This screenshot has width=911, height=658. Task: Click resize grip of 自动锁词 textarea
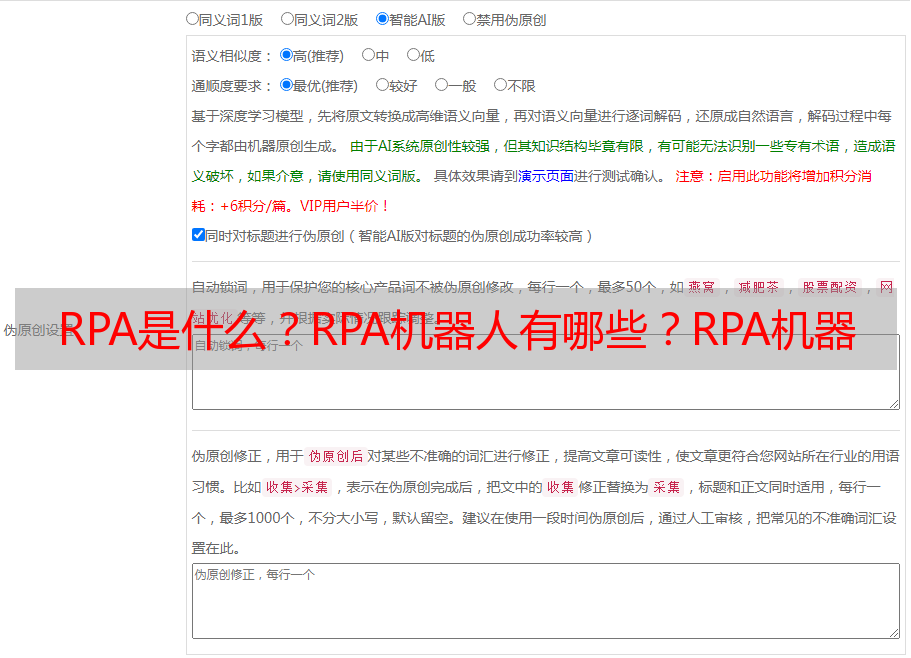point(894,404)
